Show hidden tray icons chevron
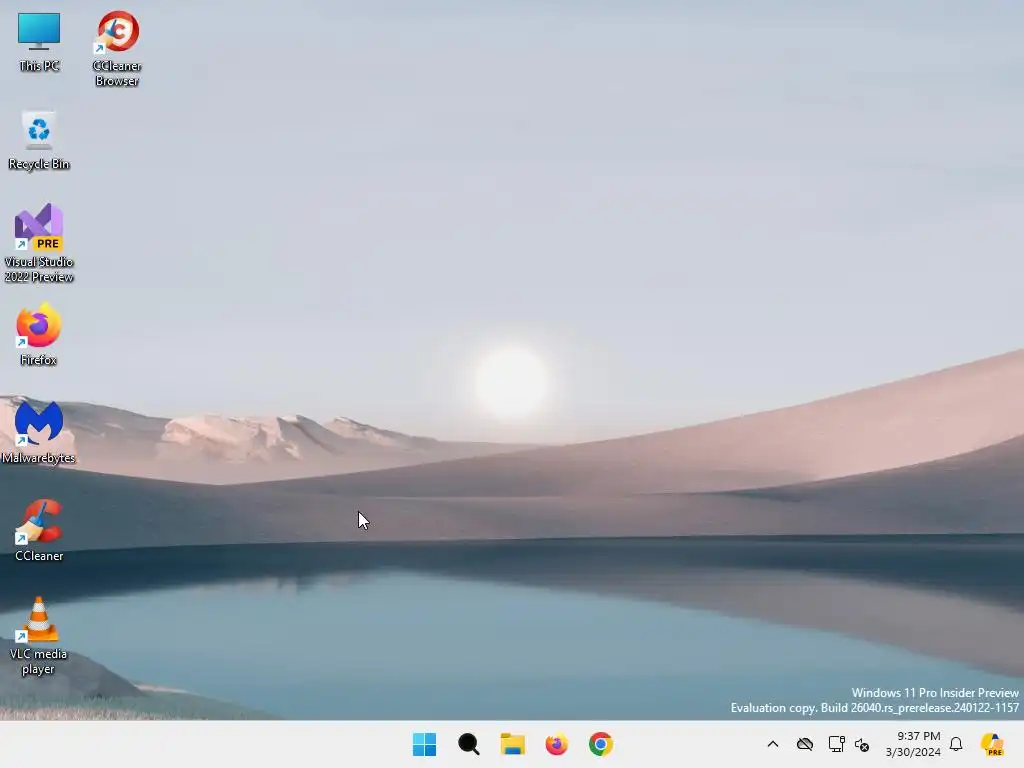1024x768 pixels. [773, 744]
